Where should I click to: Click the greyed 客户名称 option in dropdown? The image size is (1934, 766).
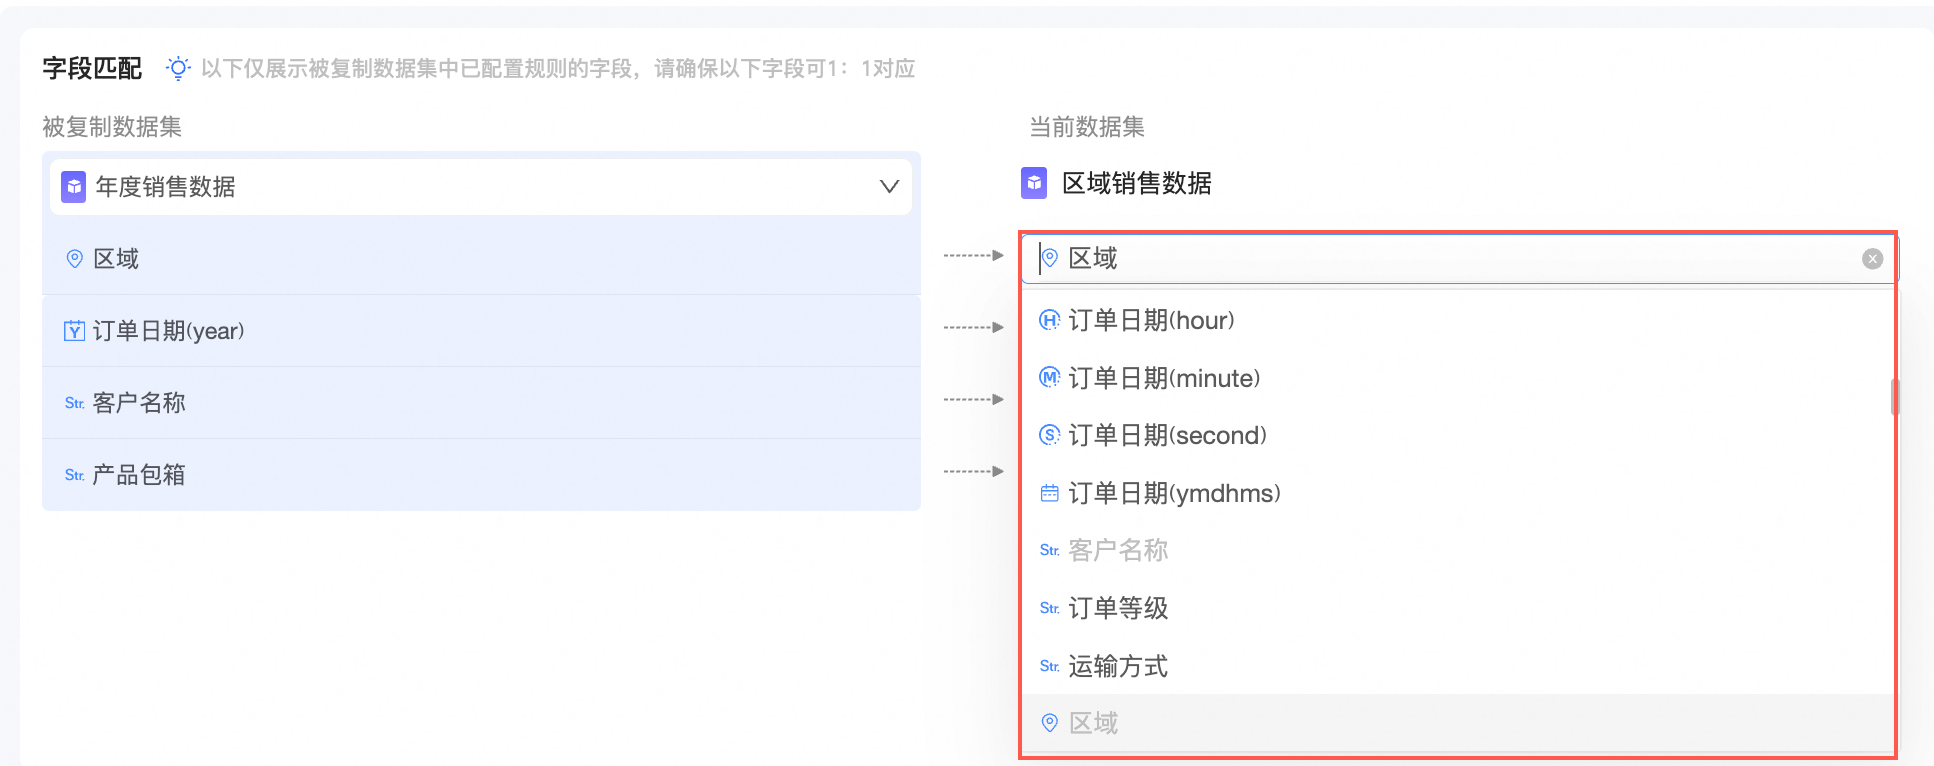1118,551
